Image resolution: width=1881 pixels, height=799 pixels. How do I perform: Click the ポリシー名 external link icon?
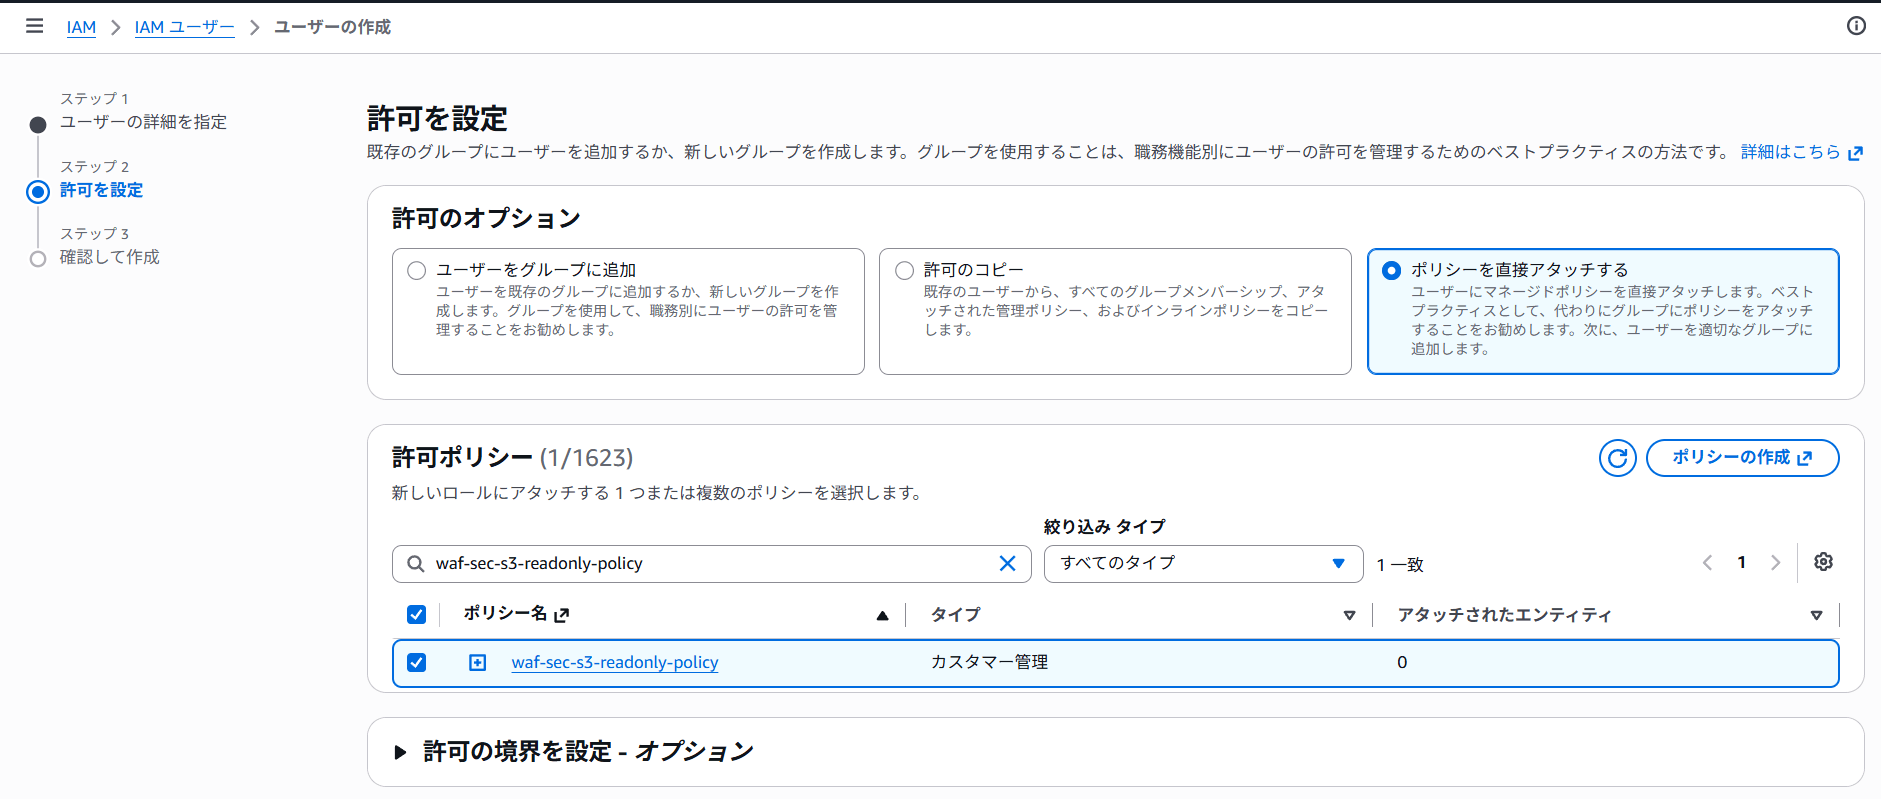coord(561,615)
